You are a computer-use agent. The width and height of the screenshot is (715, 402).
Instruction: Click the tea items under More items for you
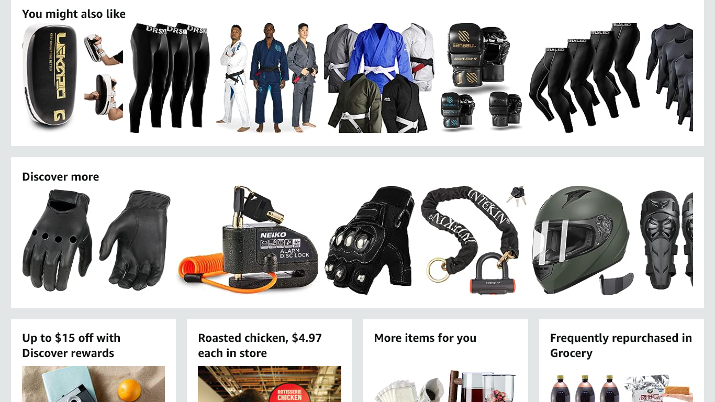point(446,386)
